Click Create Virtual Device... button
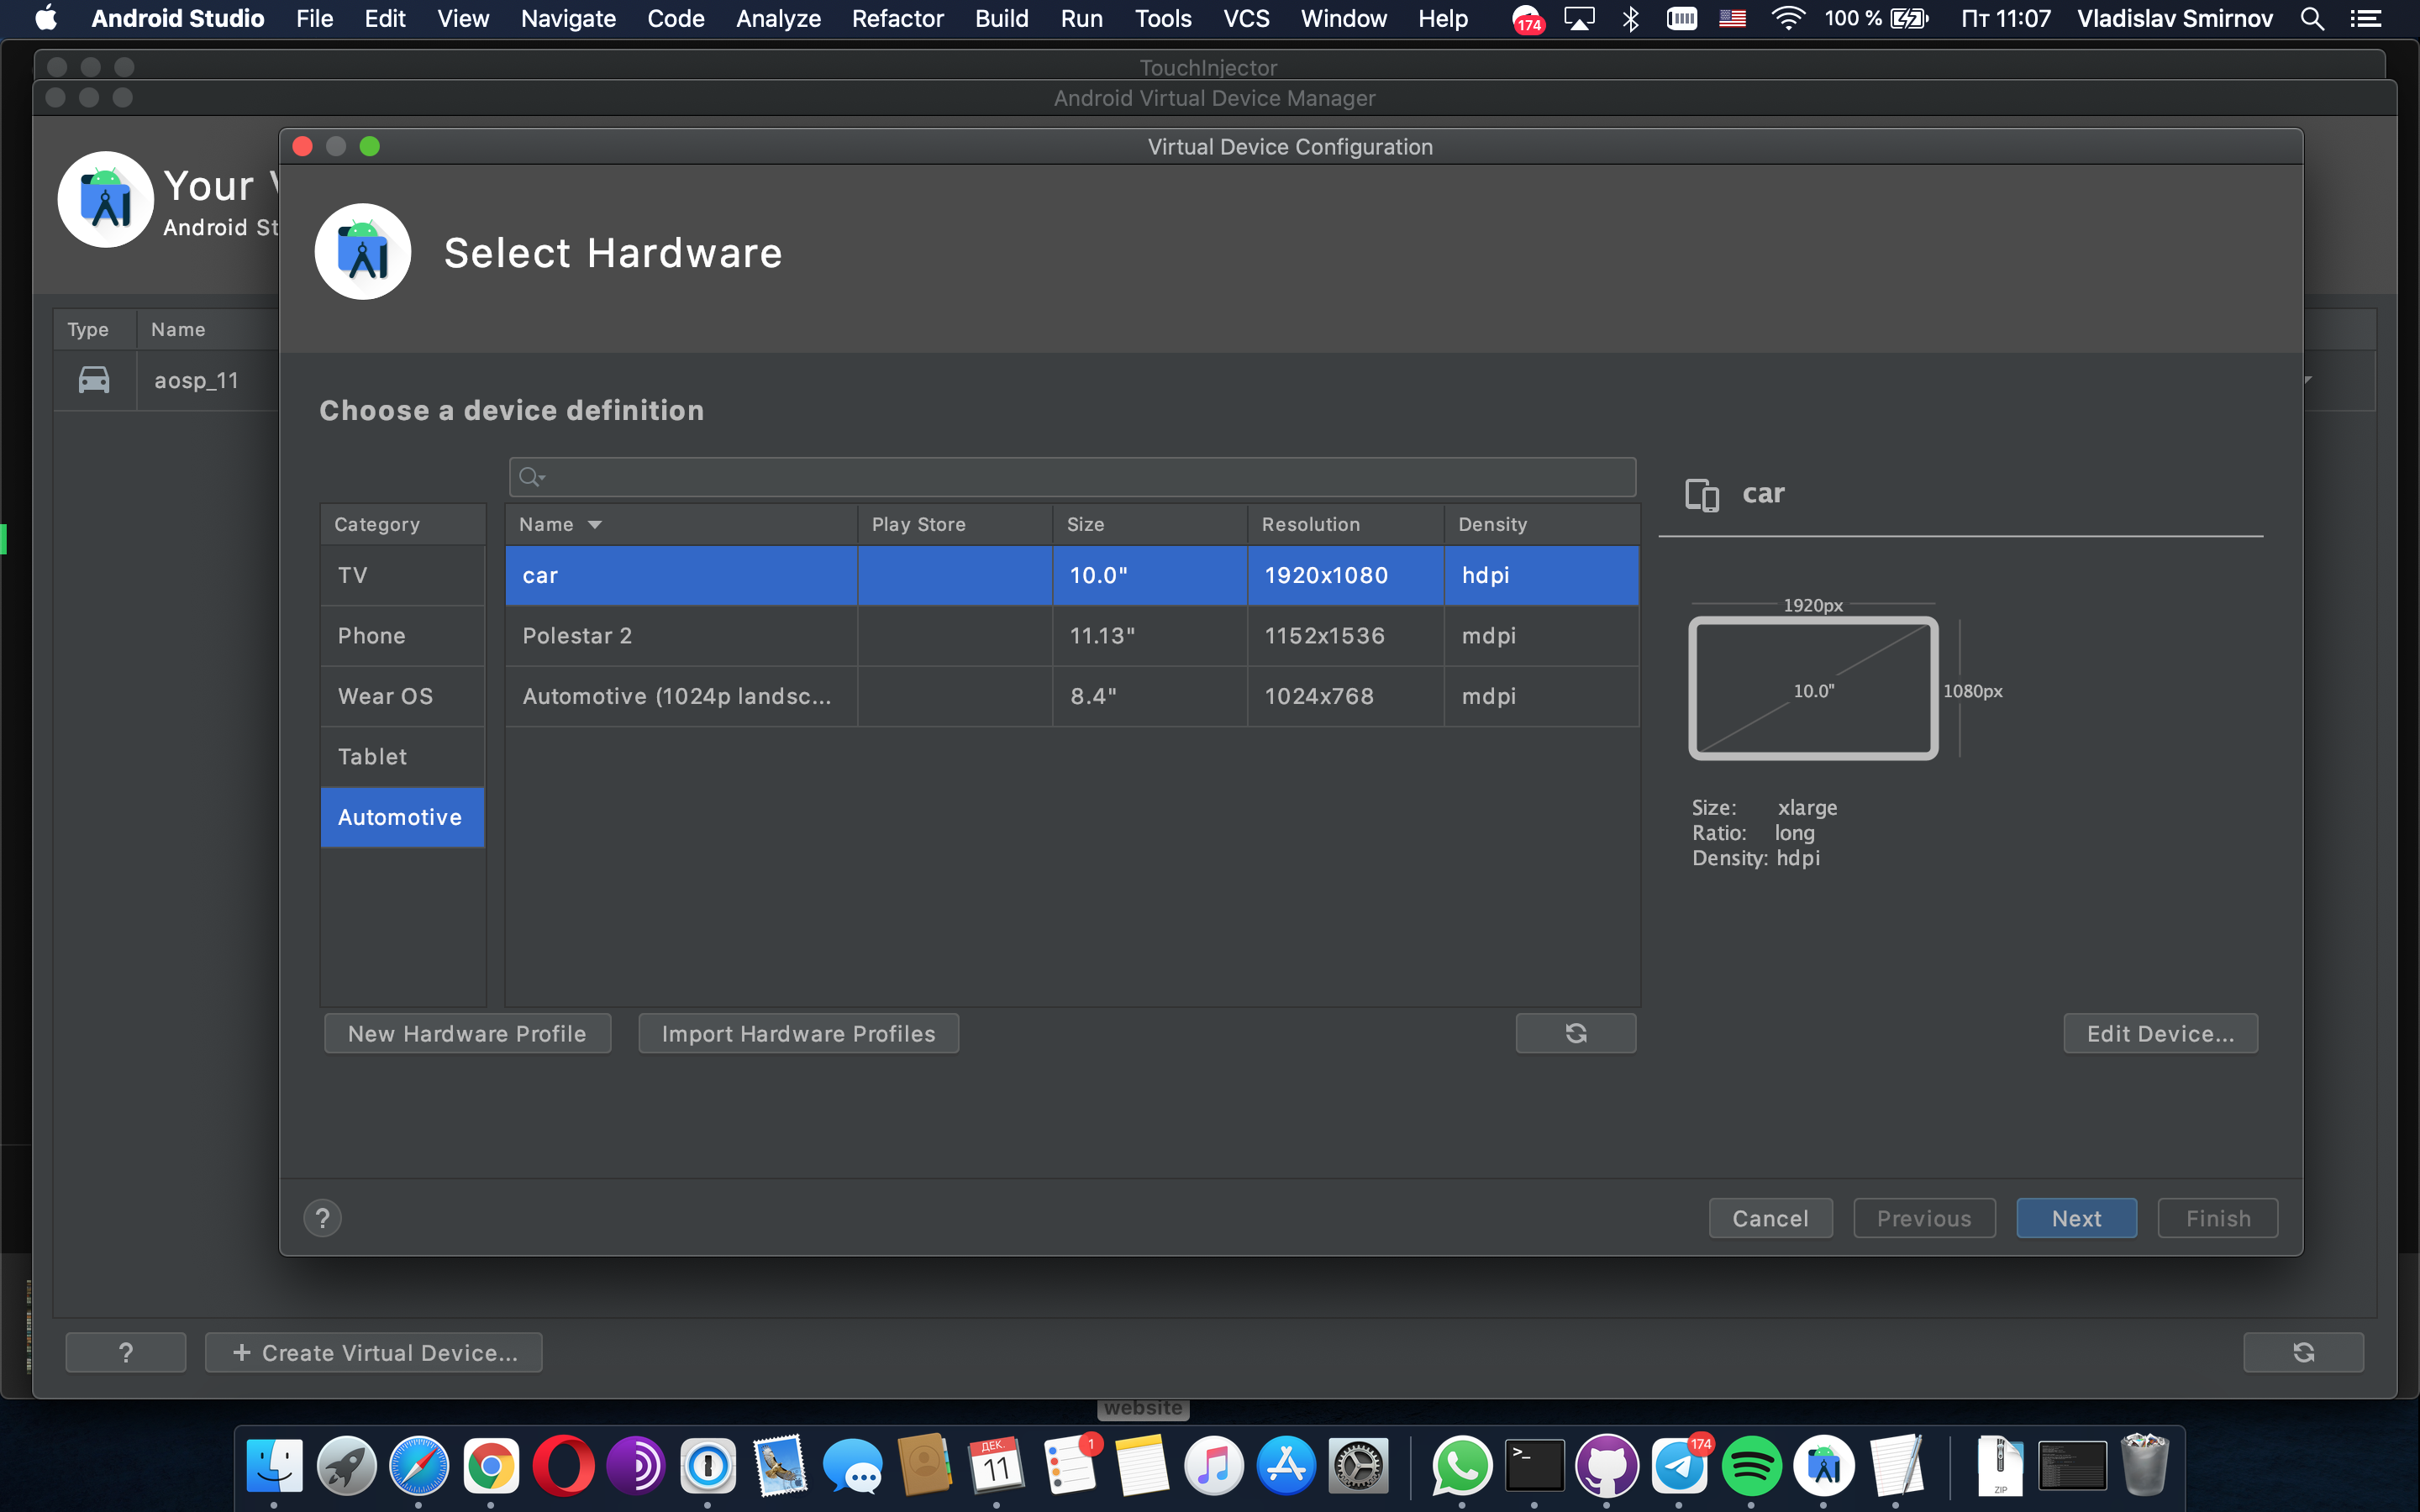2420x1512 pixels. click(374, 1352)
